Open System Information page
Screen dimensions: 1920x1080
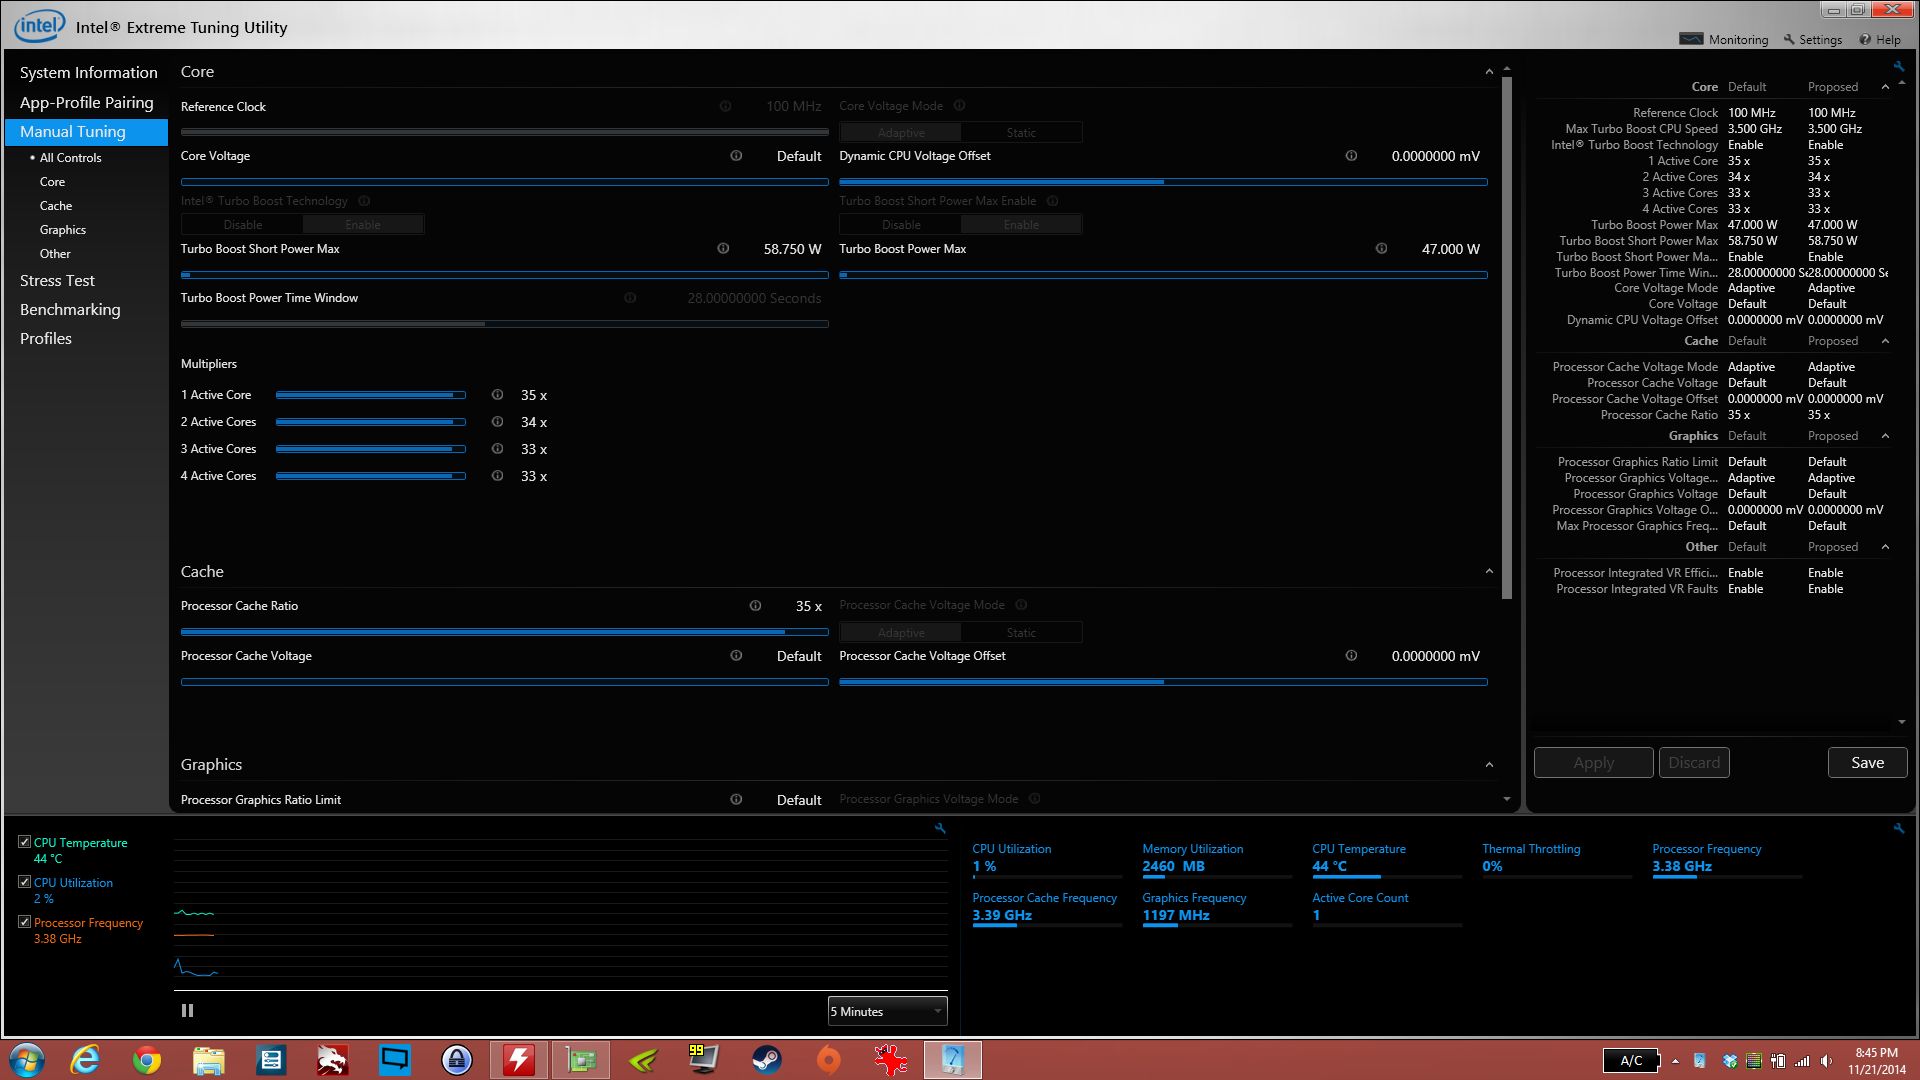pyautogui.click(x=88, y=73)
